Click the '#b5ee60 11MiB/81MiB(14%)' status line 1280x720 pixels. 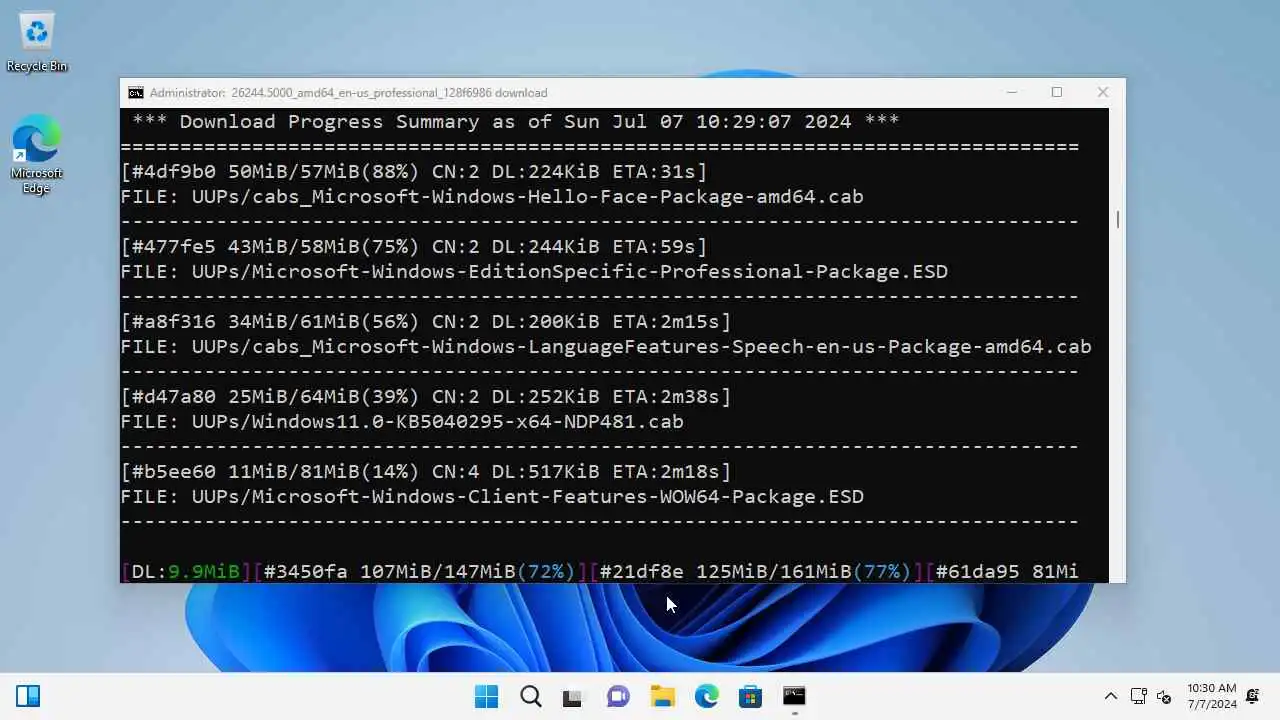426,472
